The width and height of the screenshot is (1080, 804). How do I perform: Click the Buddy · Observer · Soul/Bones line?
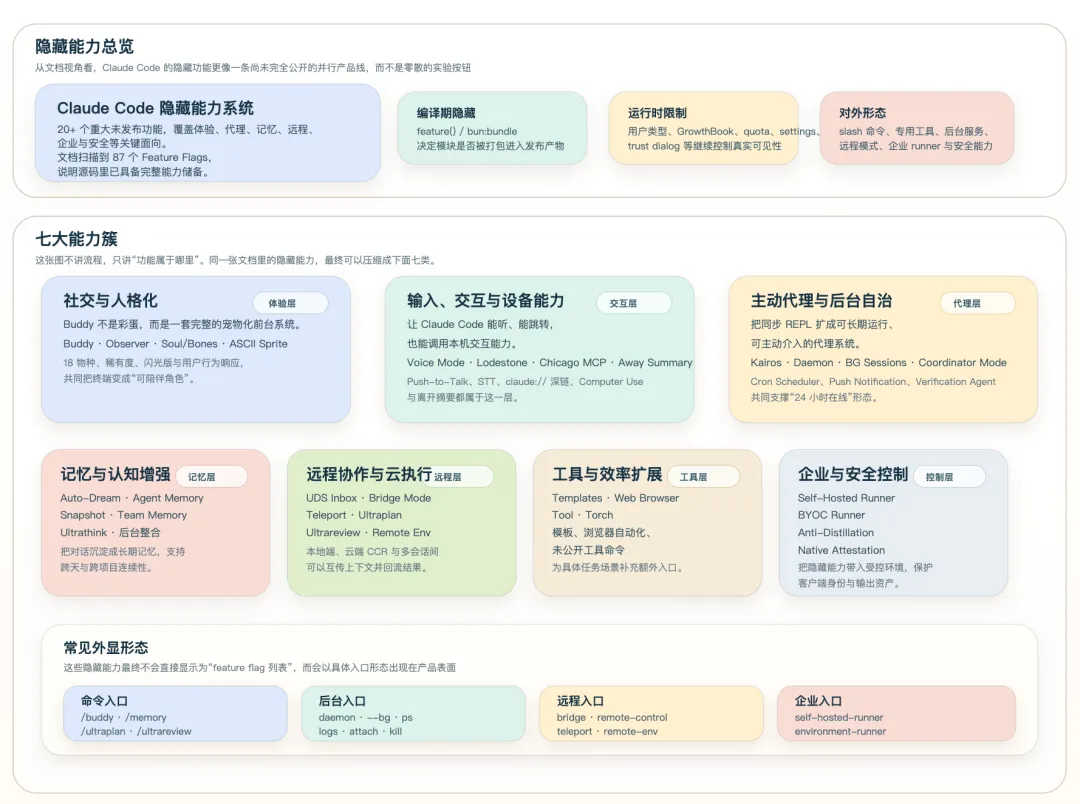(176, 344)
